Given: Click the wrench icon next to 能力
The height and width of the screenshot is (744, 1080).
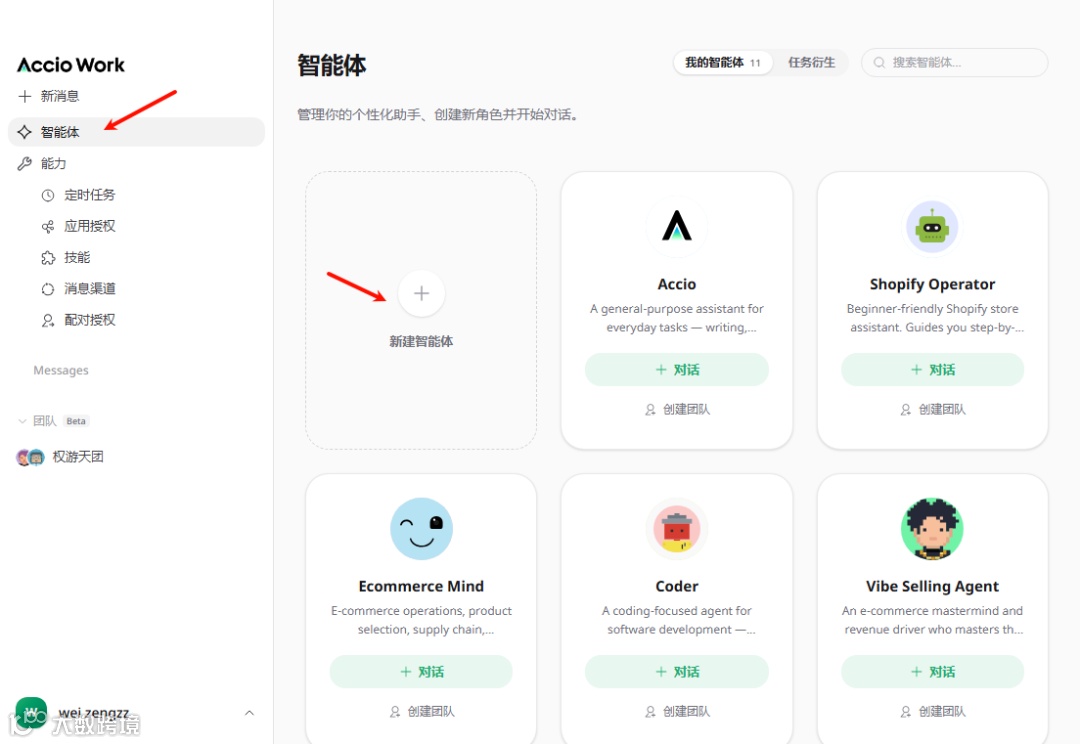Looking at the screenshot, I should (x=25, y=163).
